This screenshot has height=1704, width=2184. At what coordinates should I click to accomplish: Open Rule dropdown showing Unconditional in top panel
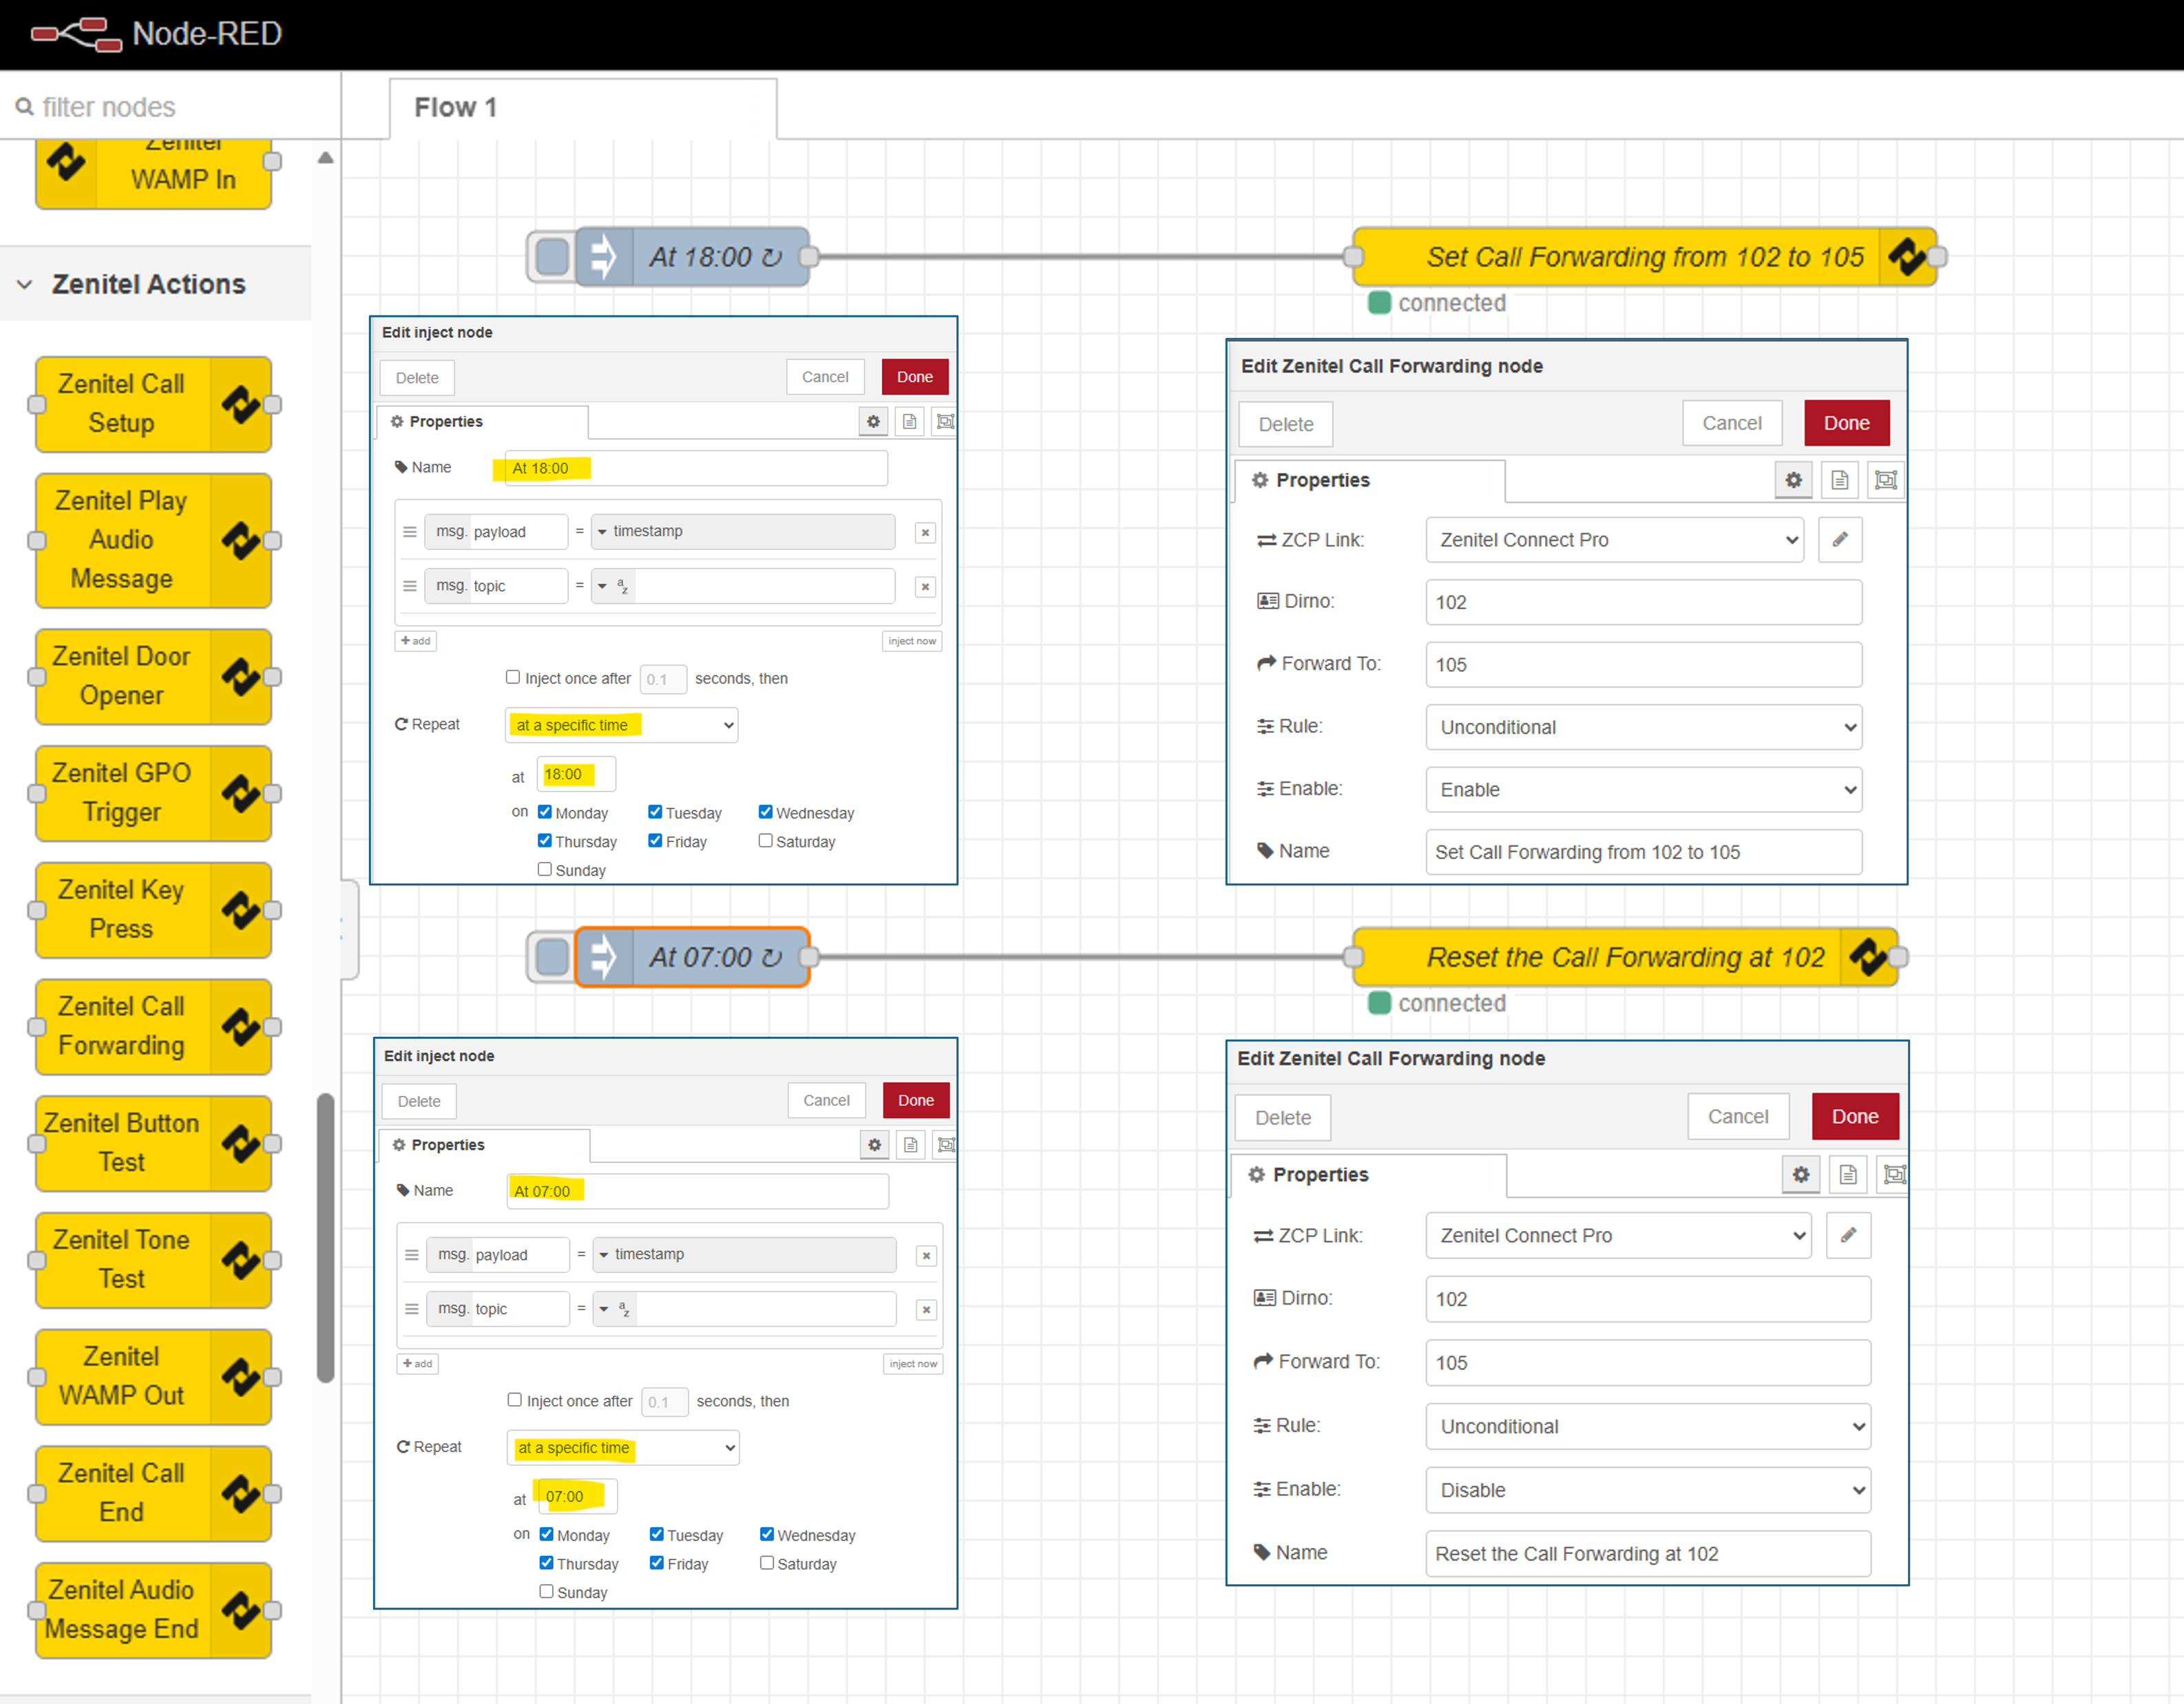(x=1643, y=727)
